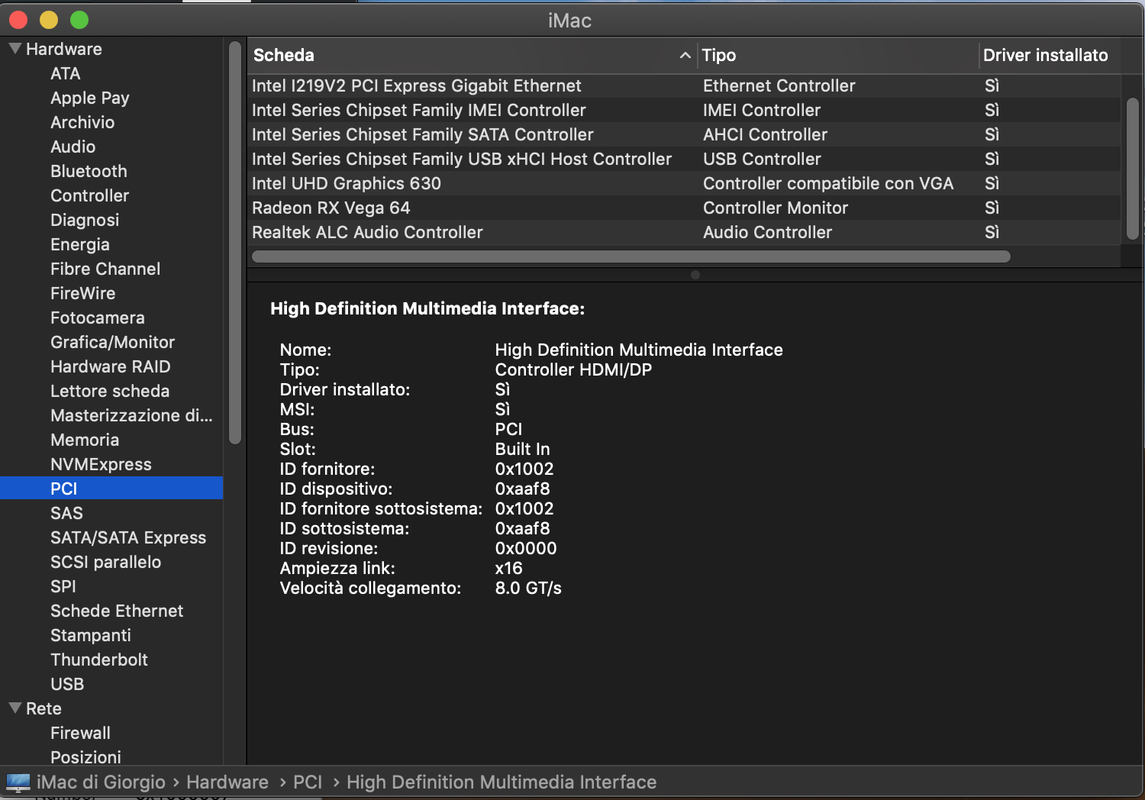Click Hardware in the bottom path bar
Screen dimensions: 1145x800
(x=227, y=782)
